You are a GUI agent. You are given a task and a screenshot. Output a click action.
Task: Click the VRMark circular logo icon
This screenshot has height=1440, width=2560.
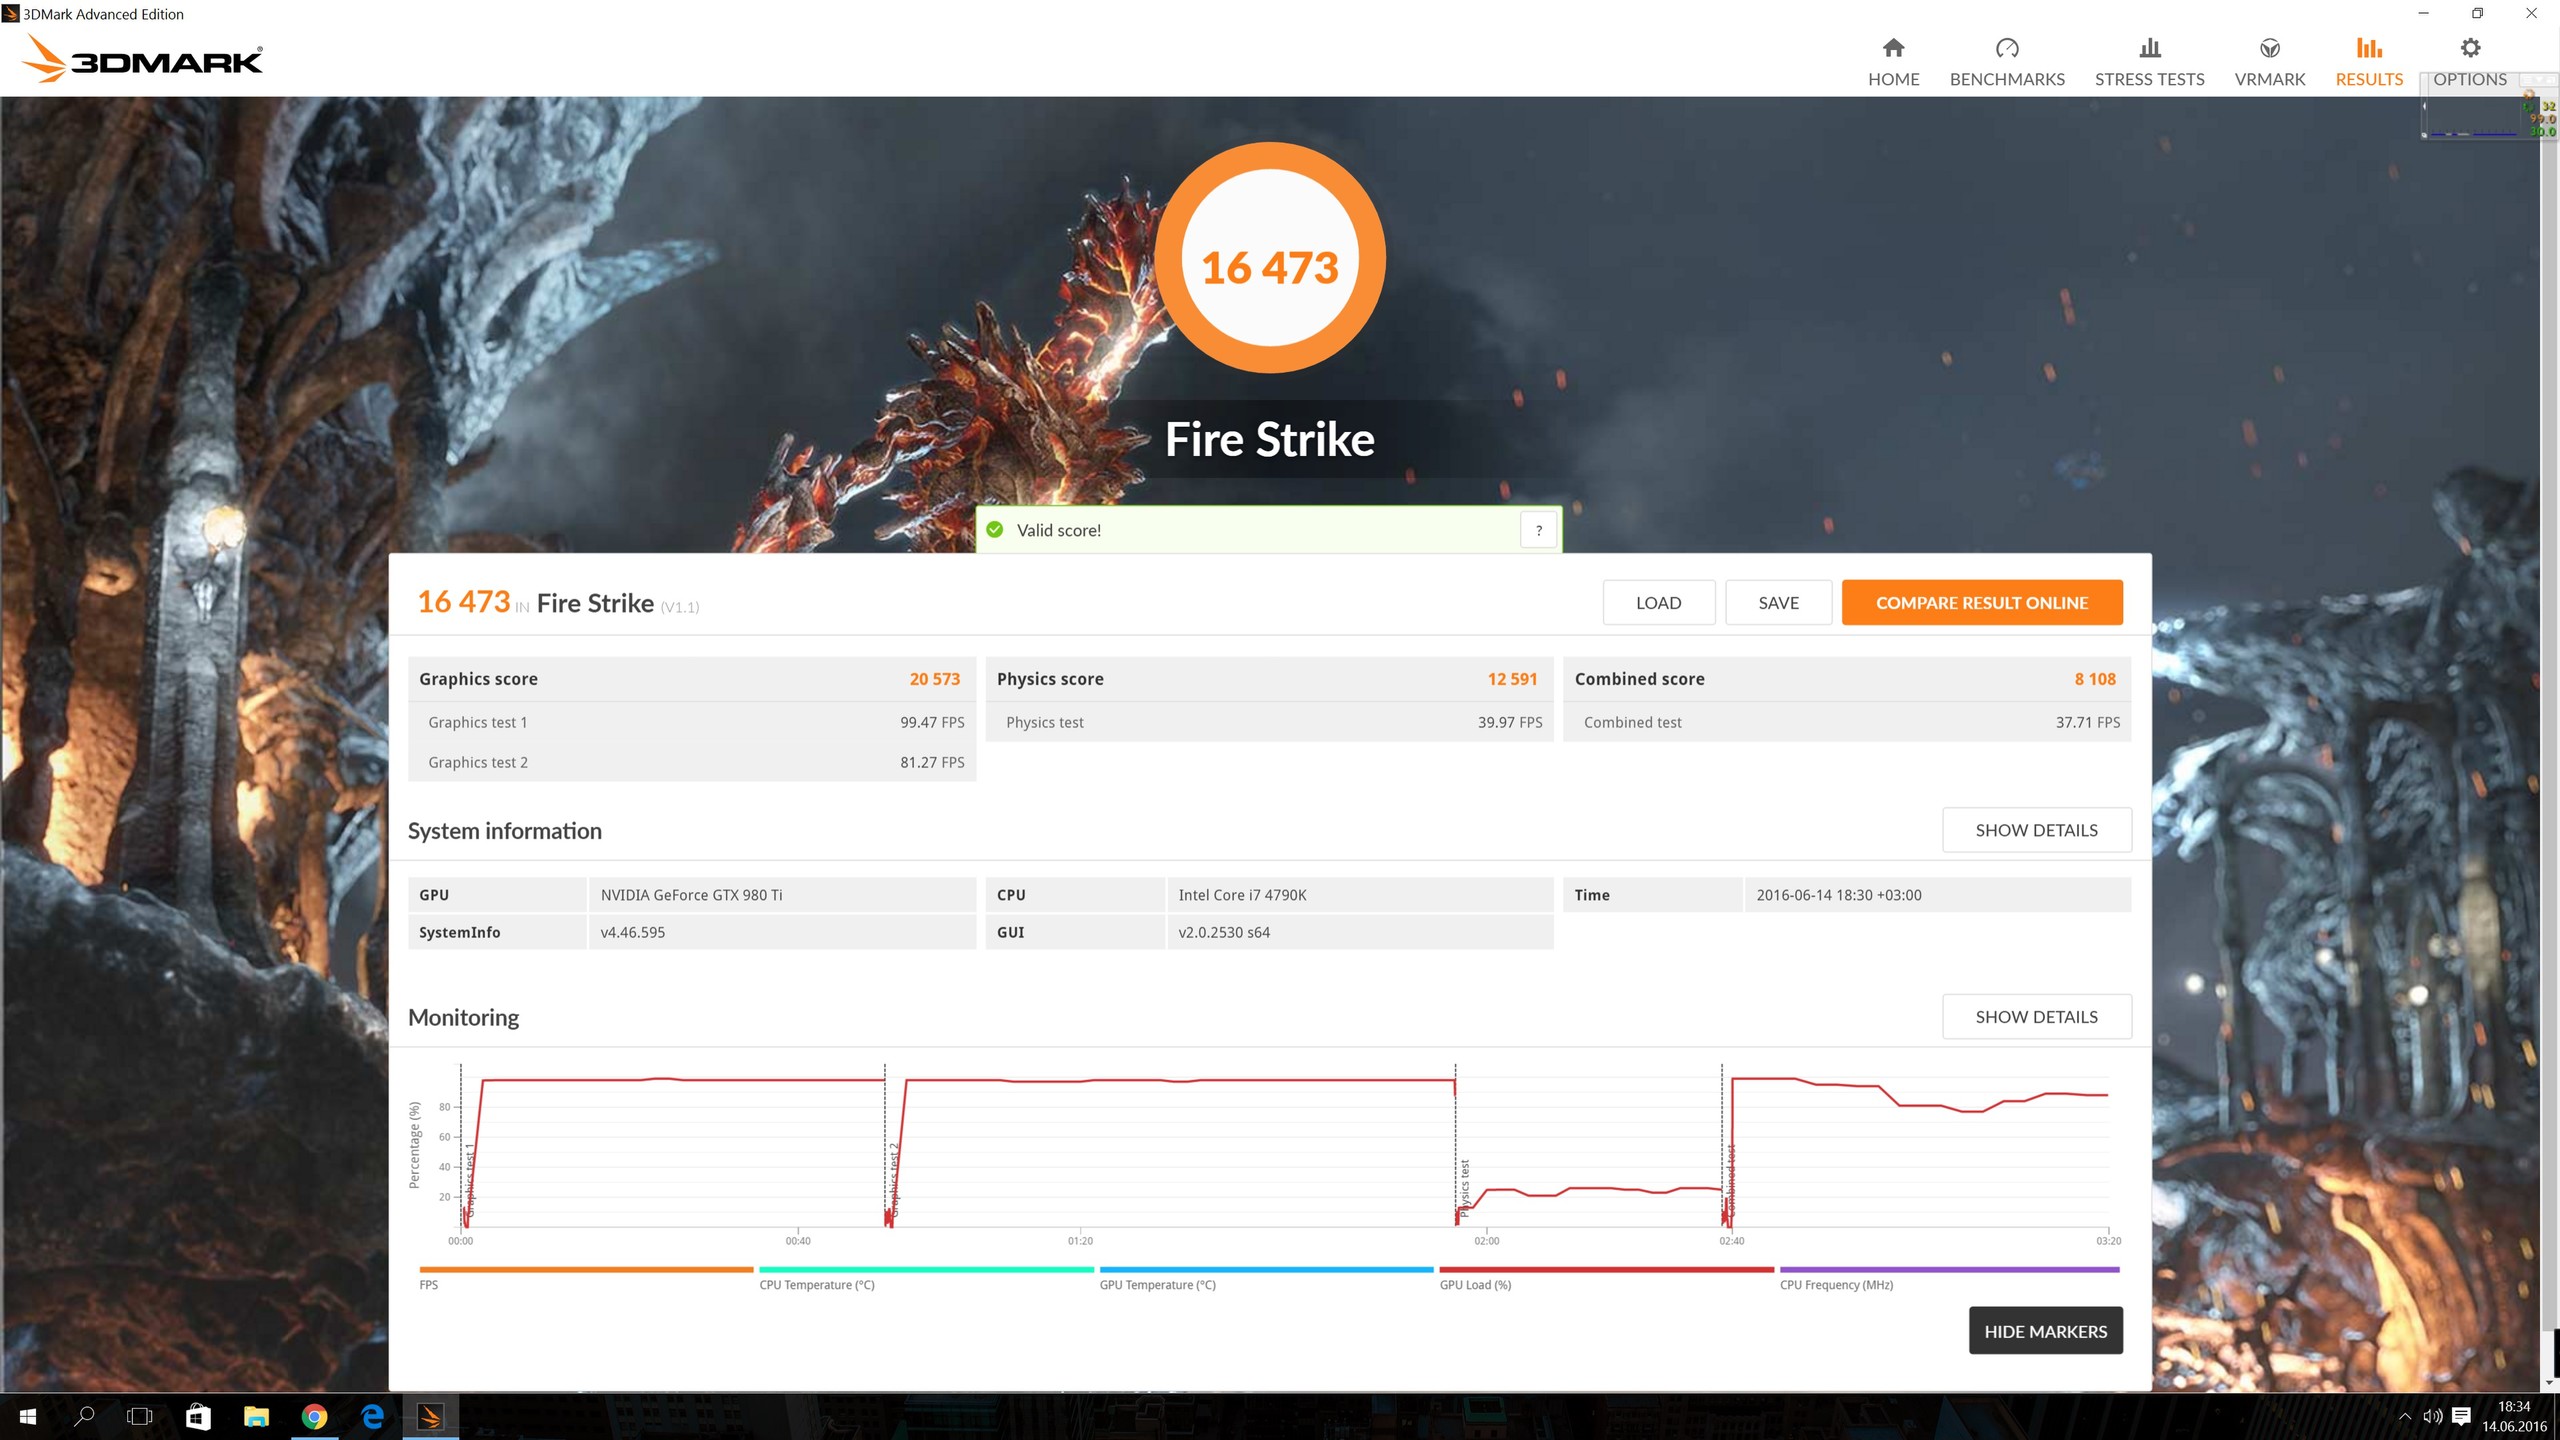click(2269, 48)
